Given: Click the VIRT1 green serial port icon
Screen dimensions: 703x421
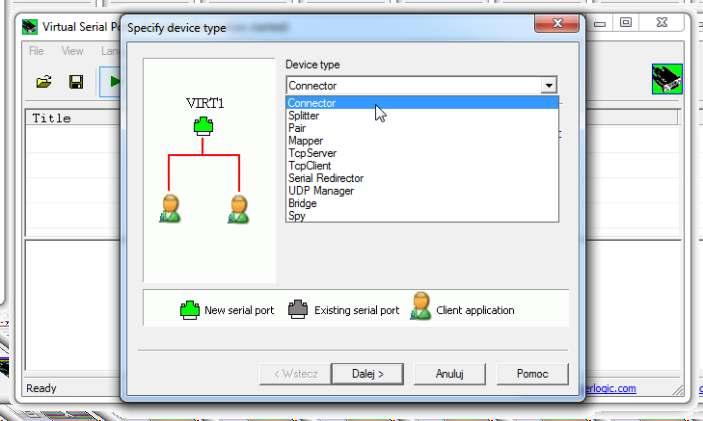Looking at the screenshot, I should 203,126.
